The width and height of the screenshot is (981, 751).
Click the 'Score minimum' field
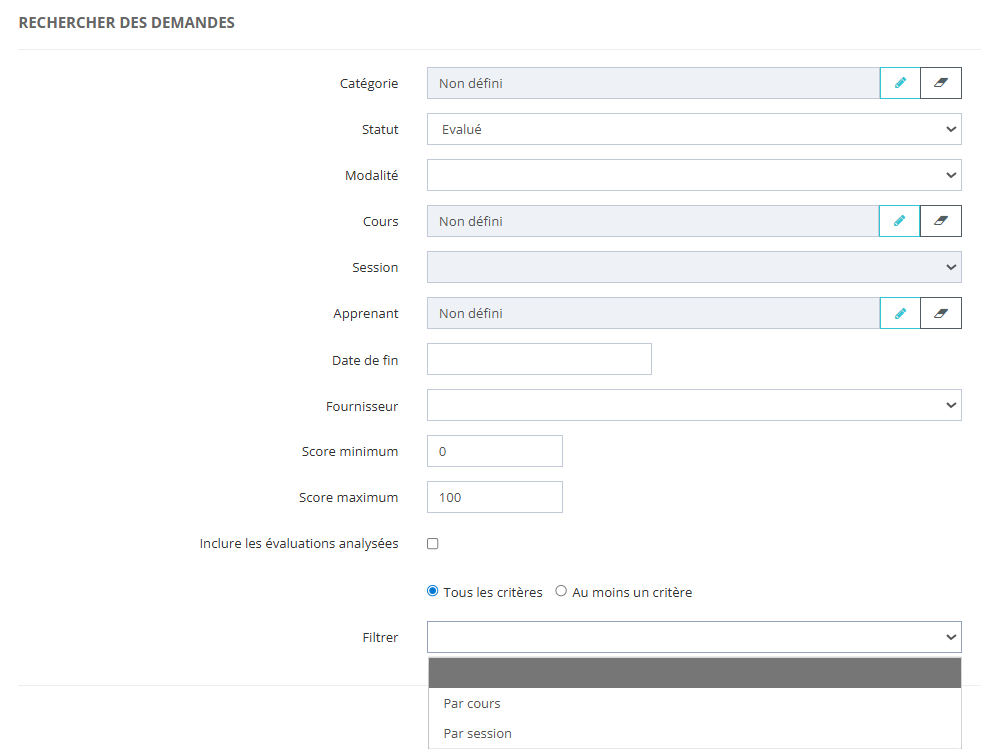(494, 451)
